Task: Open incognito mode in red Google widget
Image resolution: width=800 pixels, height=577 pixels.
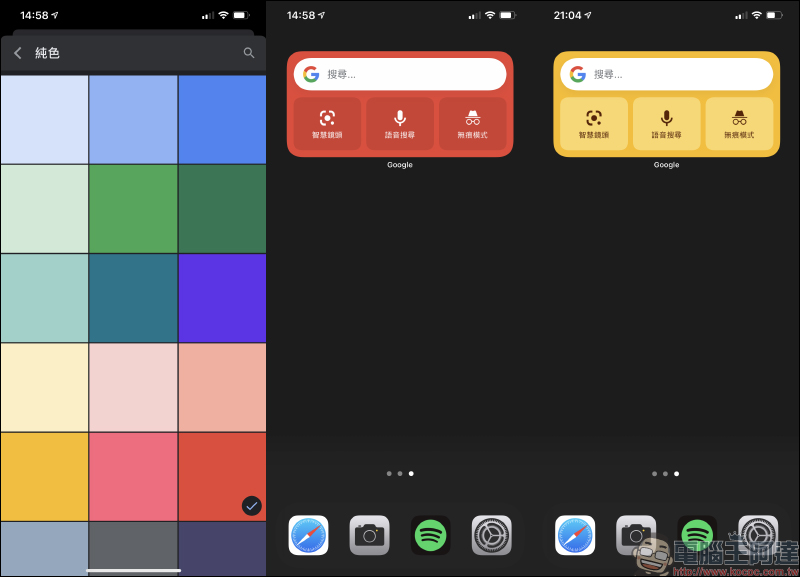Action: pos(472,123)
